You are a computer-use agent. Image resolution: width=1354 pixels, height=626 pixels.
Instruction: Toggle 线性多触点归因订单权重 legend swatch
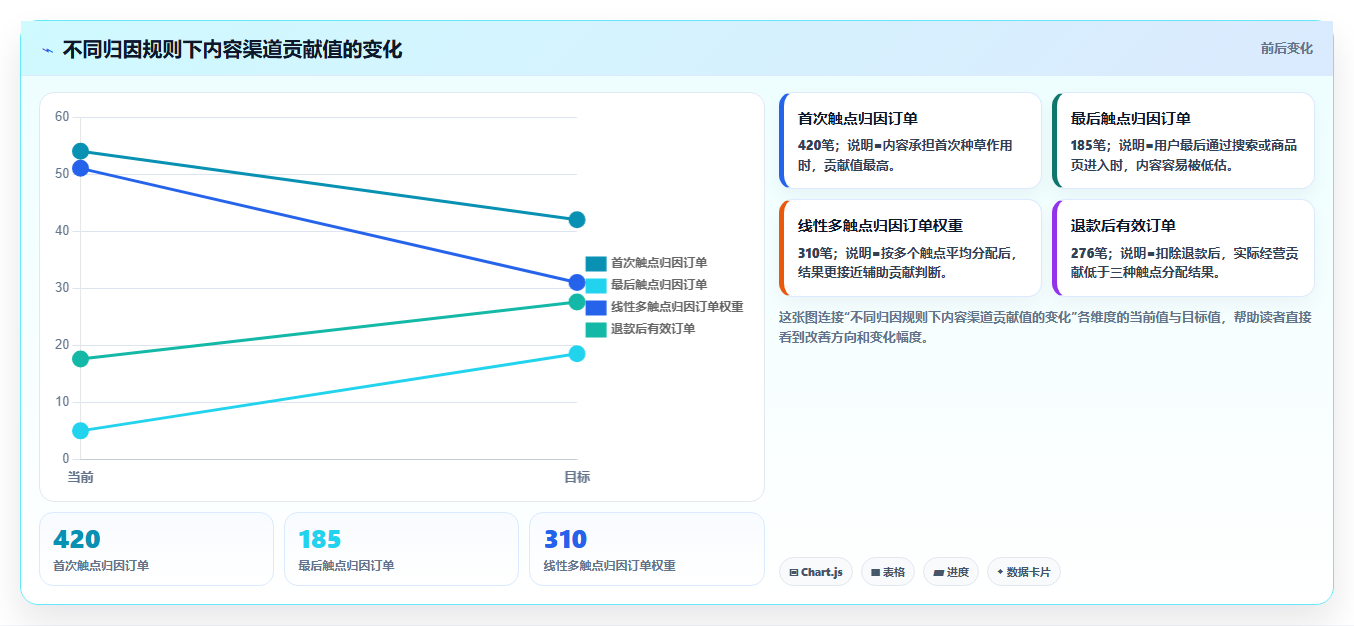coord(596,307)
